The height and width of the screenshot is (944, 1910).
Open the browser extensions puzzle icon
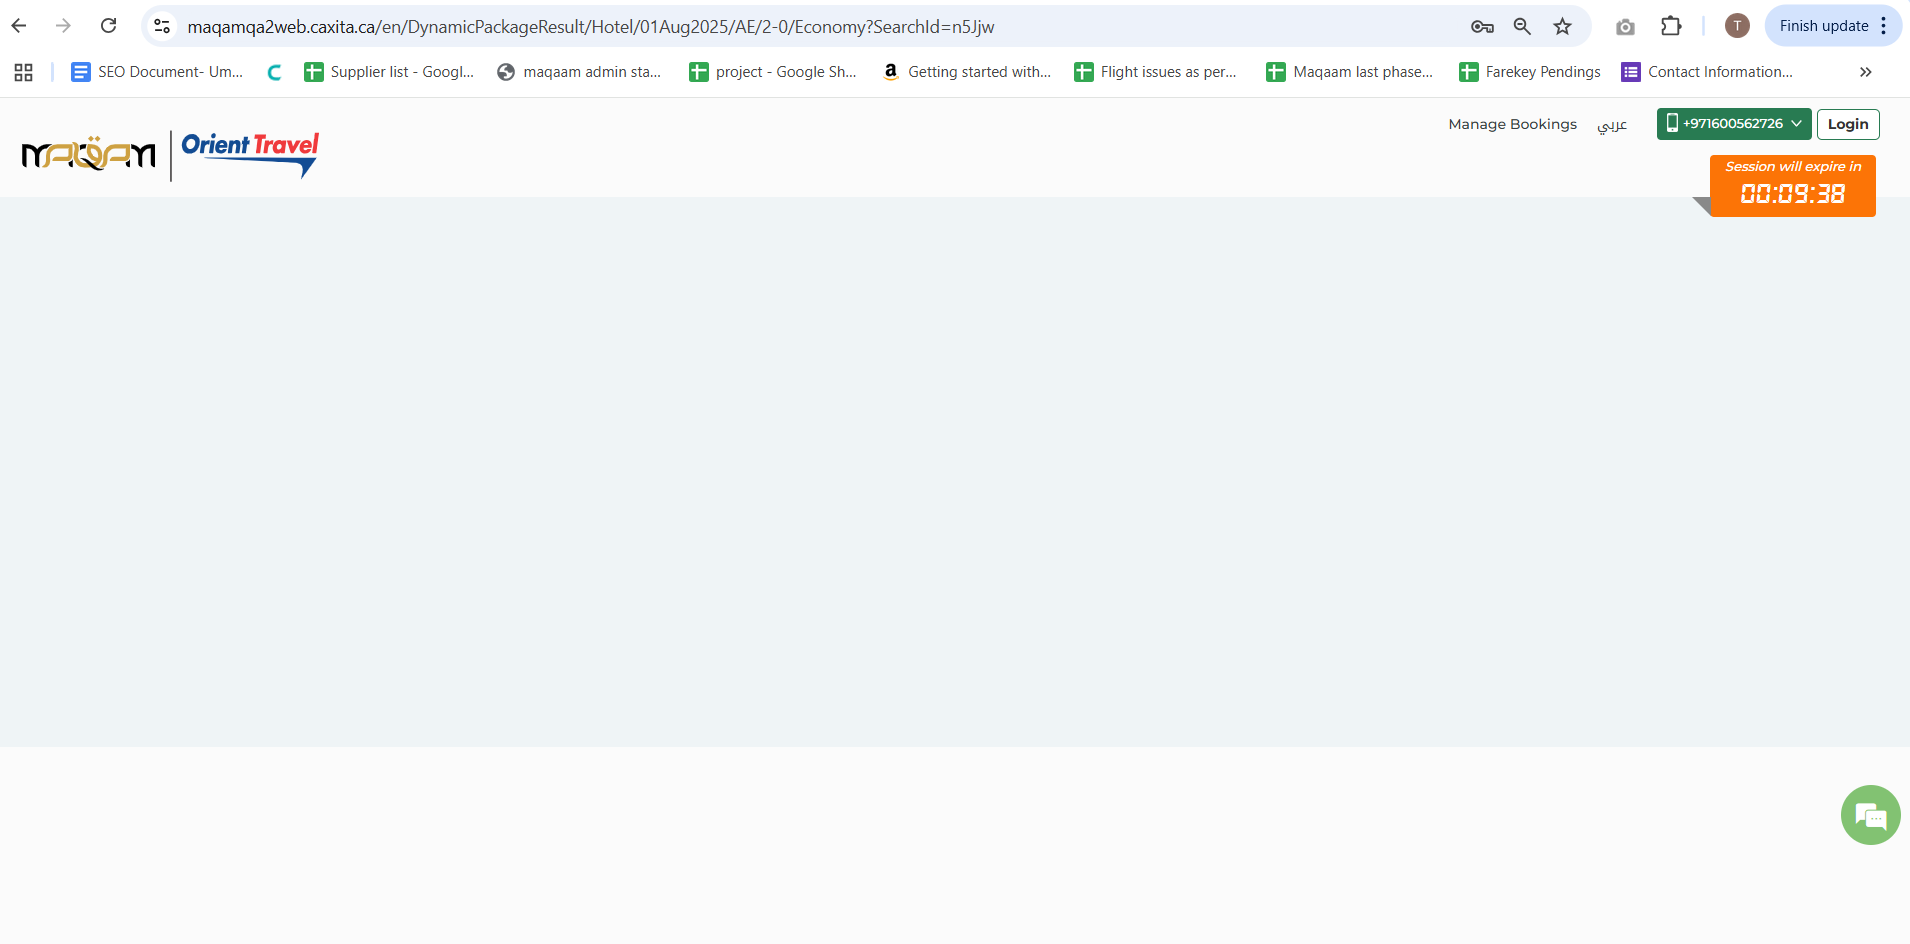(1671, 26)
